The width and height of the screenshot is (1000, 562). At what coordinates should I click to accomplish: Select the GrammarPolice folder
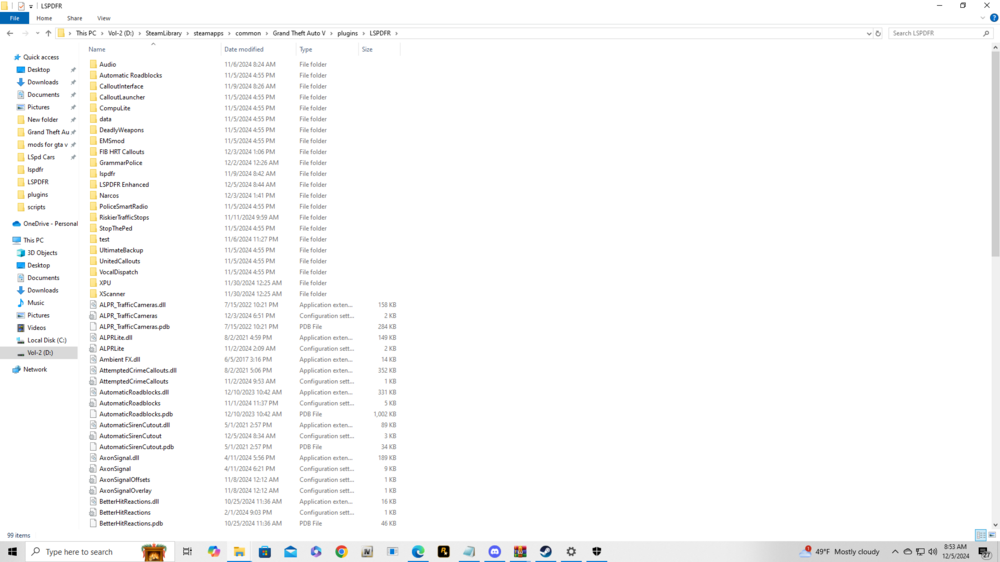[x=121, y=163]
